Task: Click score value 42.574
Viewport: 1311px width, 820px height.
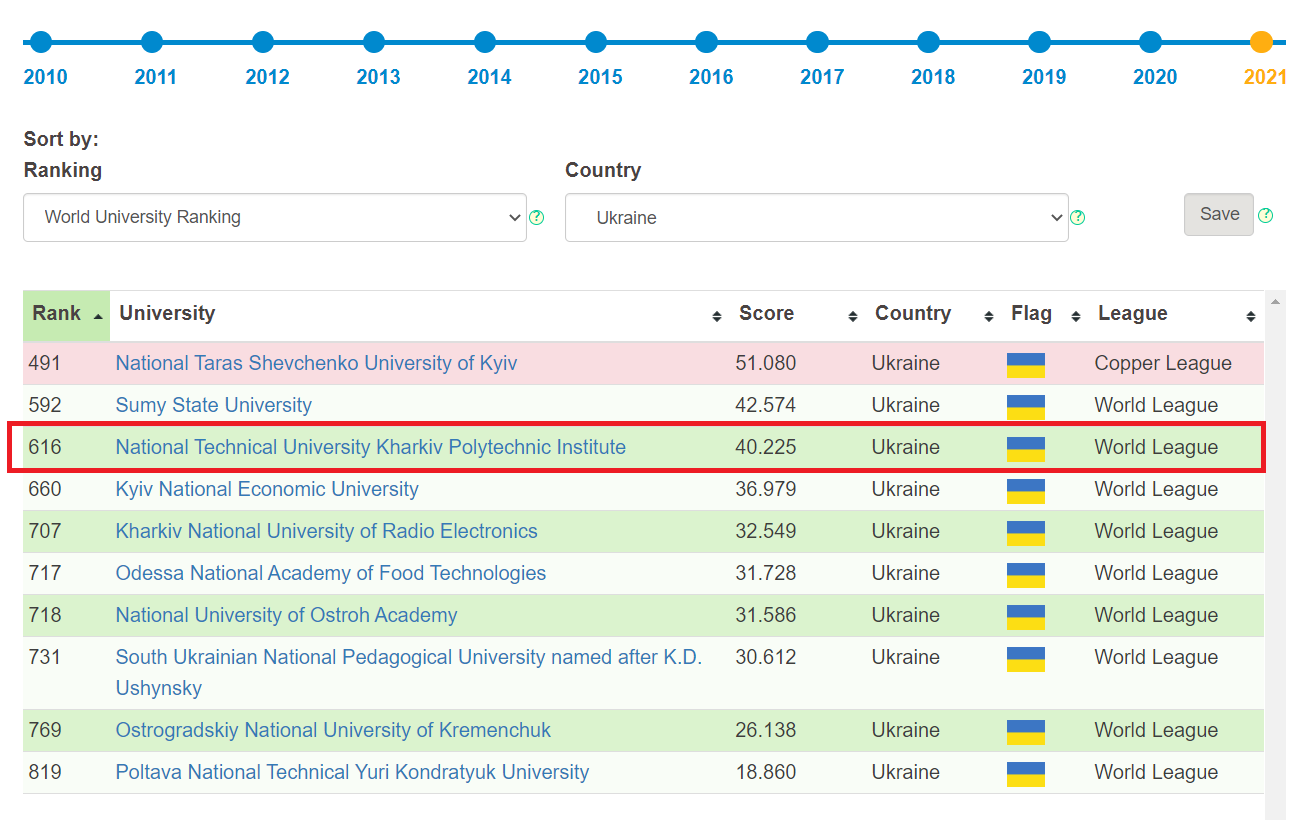Action: click(x=766, y=405)
